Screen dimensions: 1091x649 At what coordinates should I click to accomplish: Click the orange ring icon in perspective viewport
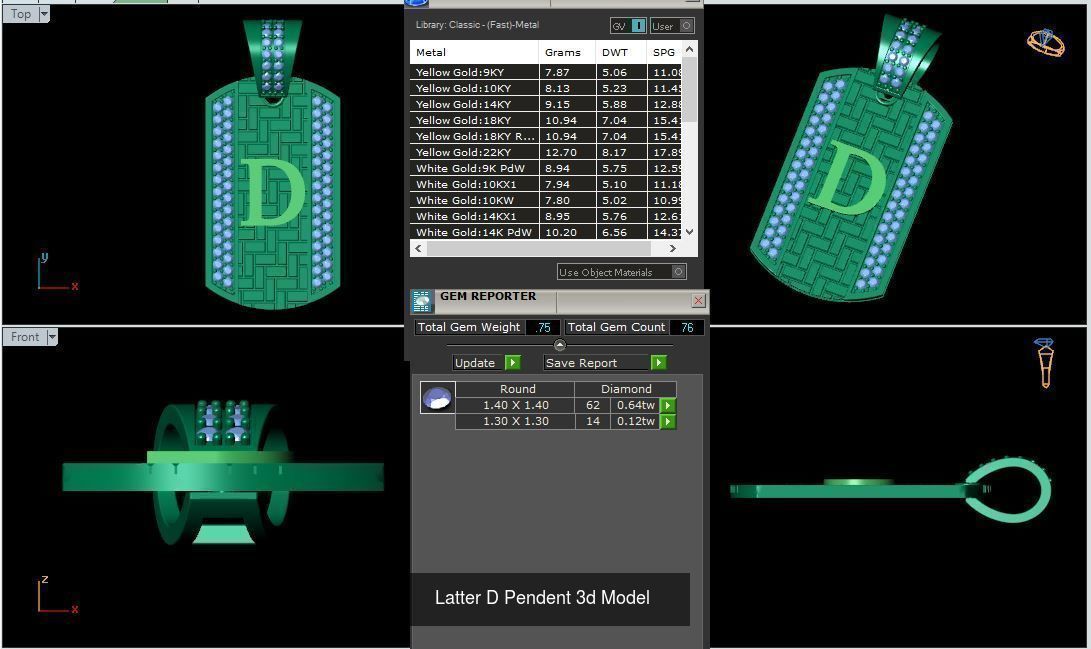click(1046, 42)
